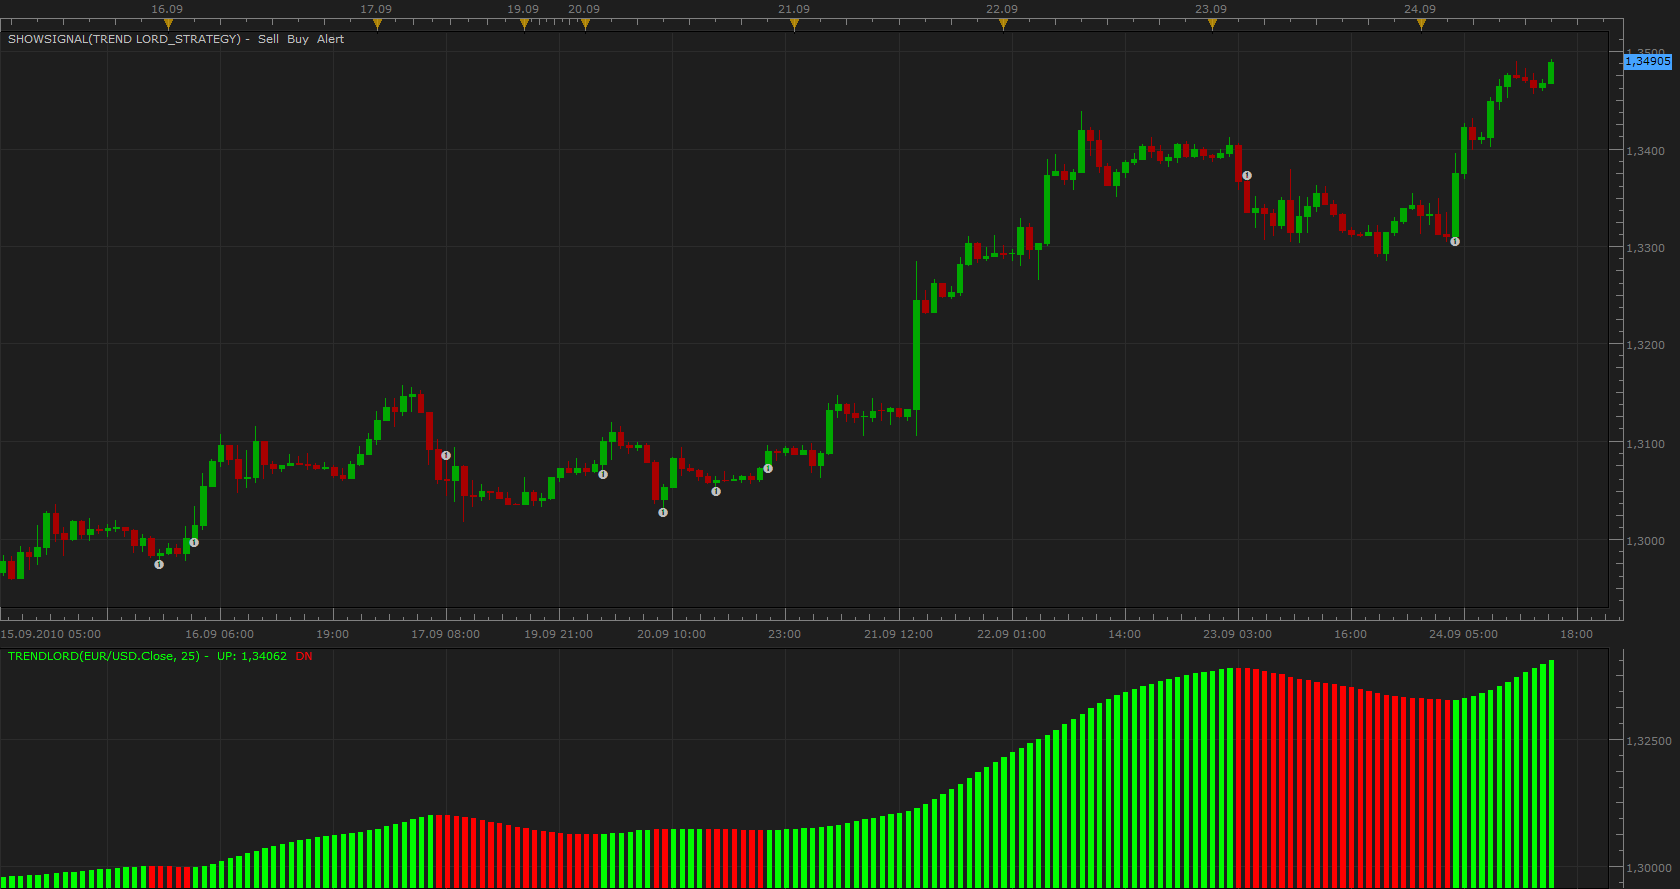Click the 1,3300 price axis label
The image size is (1680, 889).
(1646, 248)
